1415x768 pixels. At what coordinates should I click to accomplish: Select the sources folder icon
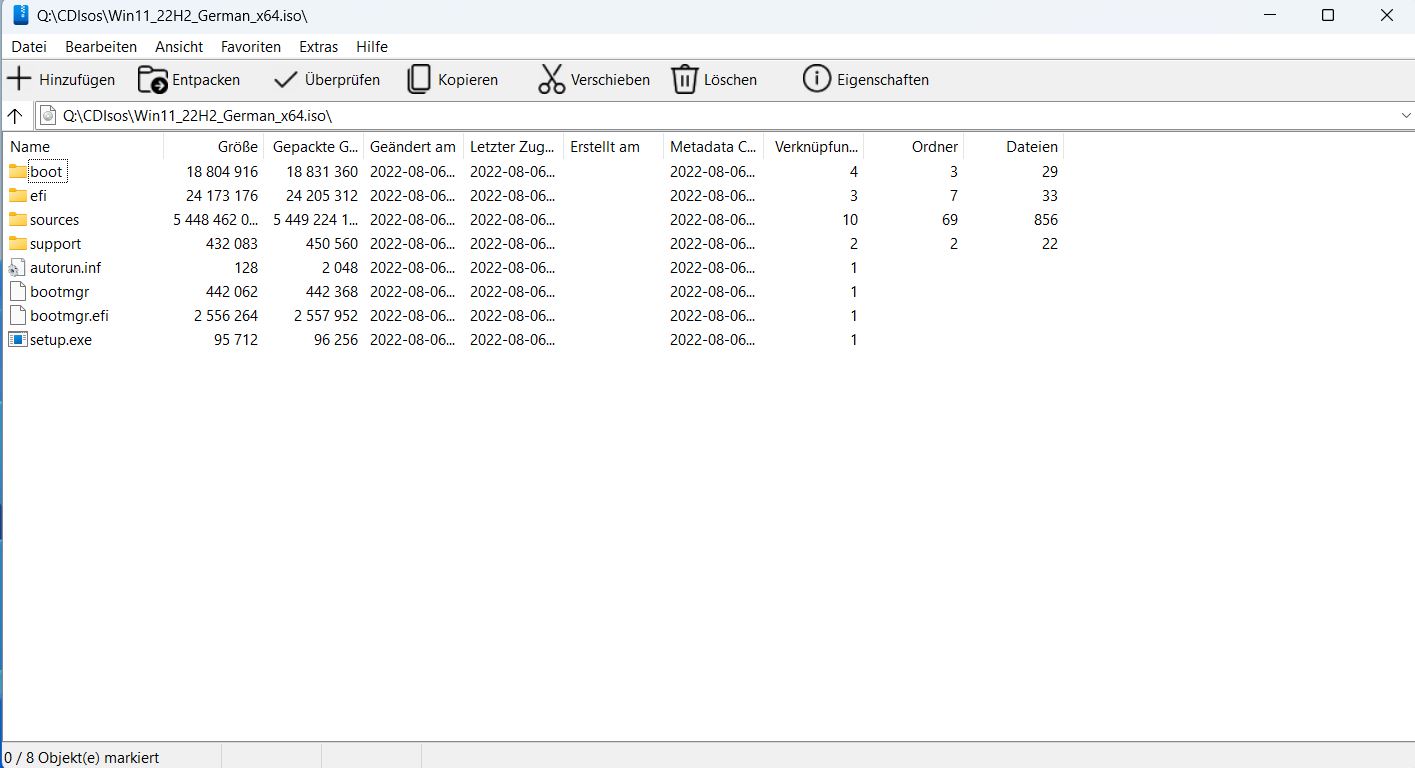pyautogui.click(x=18, y=219)
